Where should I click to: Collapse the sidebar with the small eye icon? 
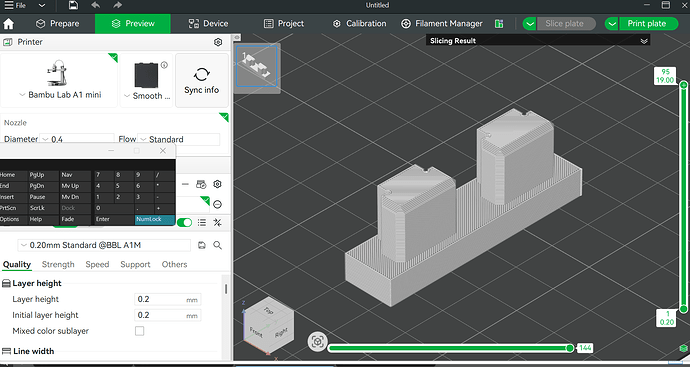(237, 37)
